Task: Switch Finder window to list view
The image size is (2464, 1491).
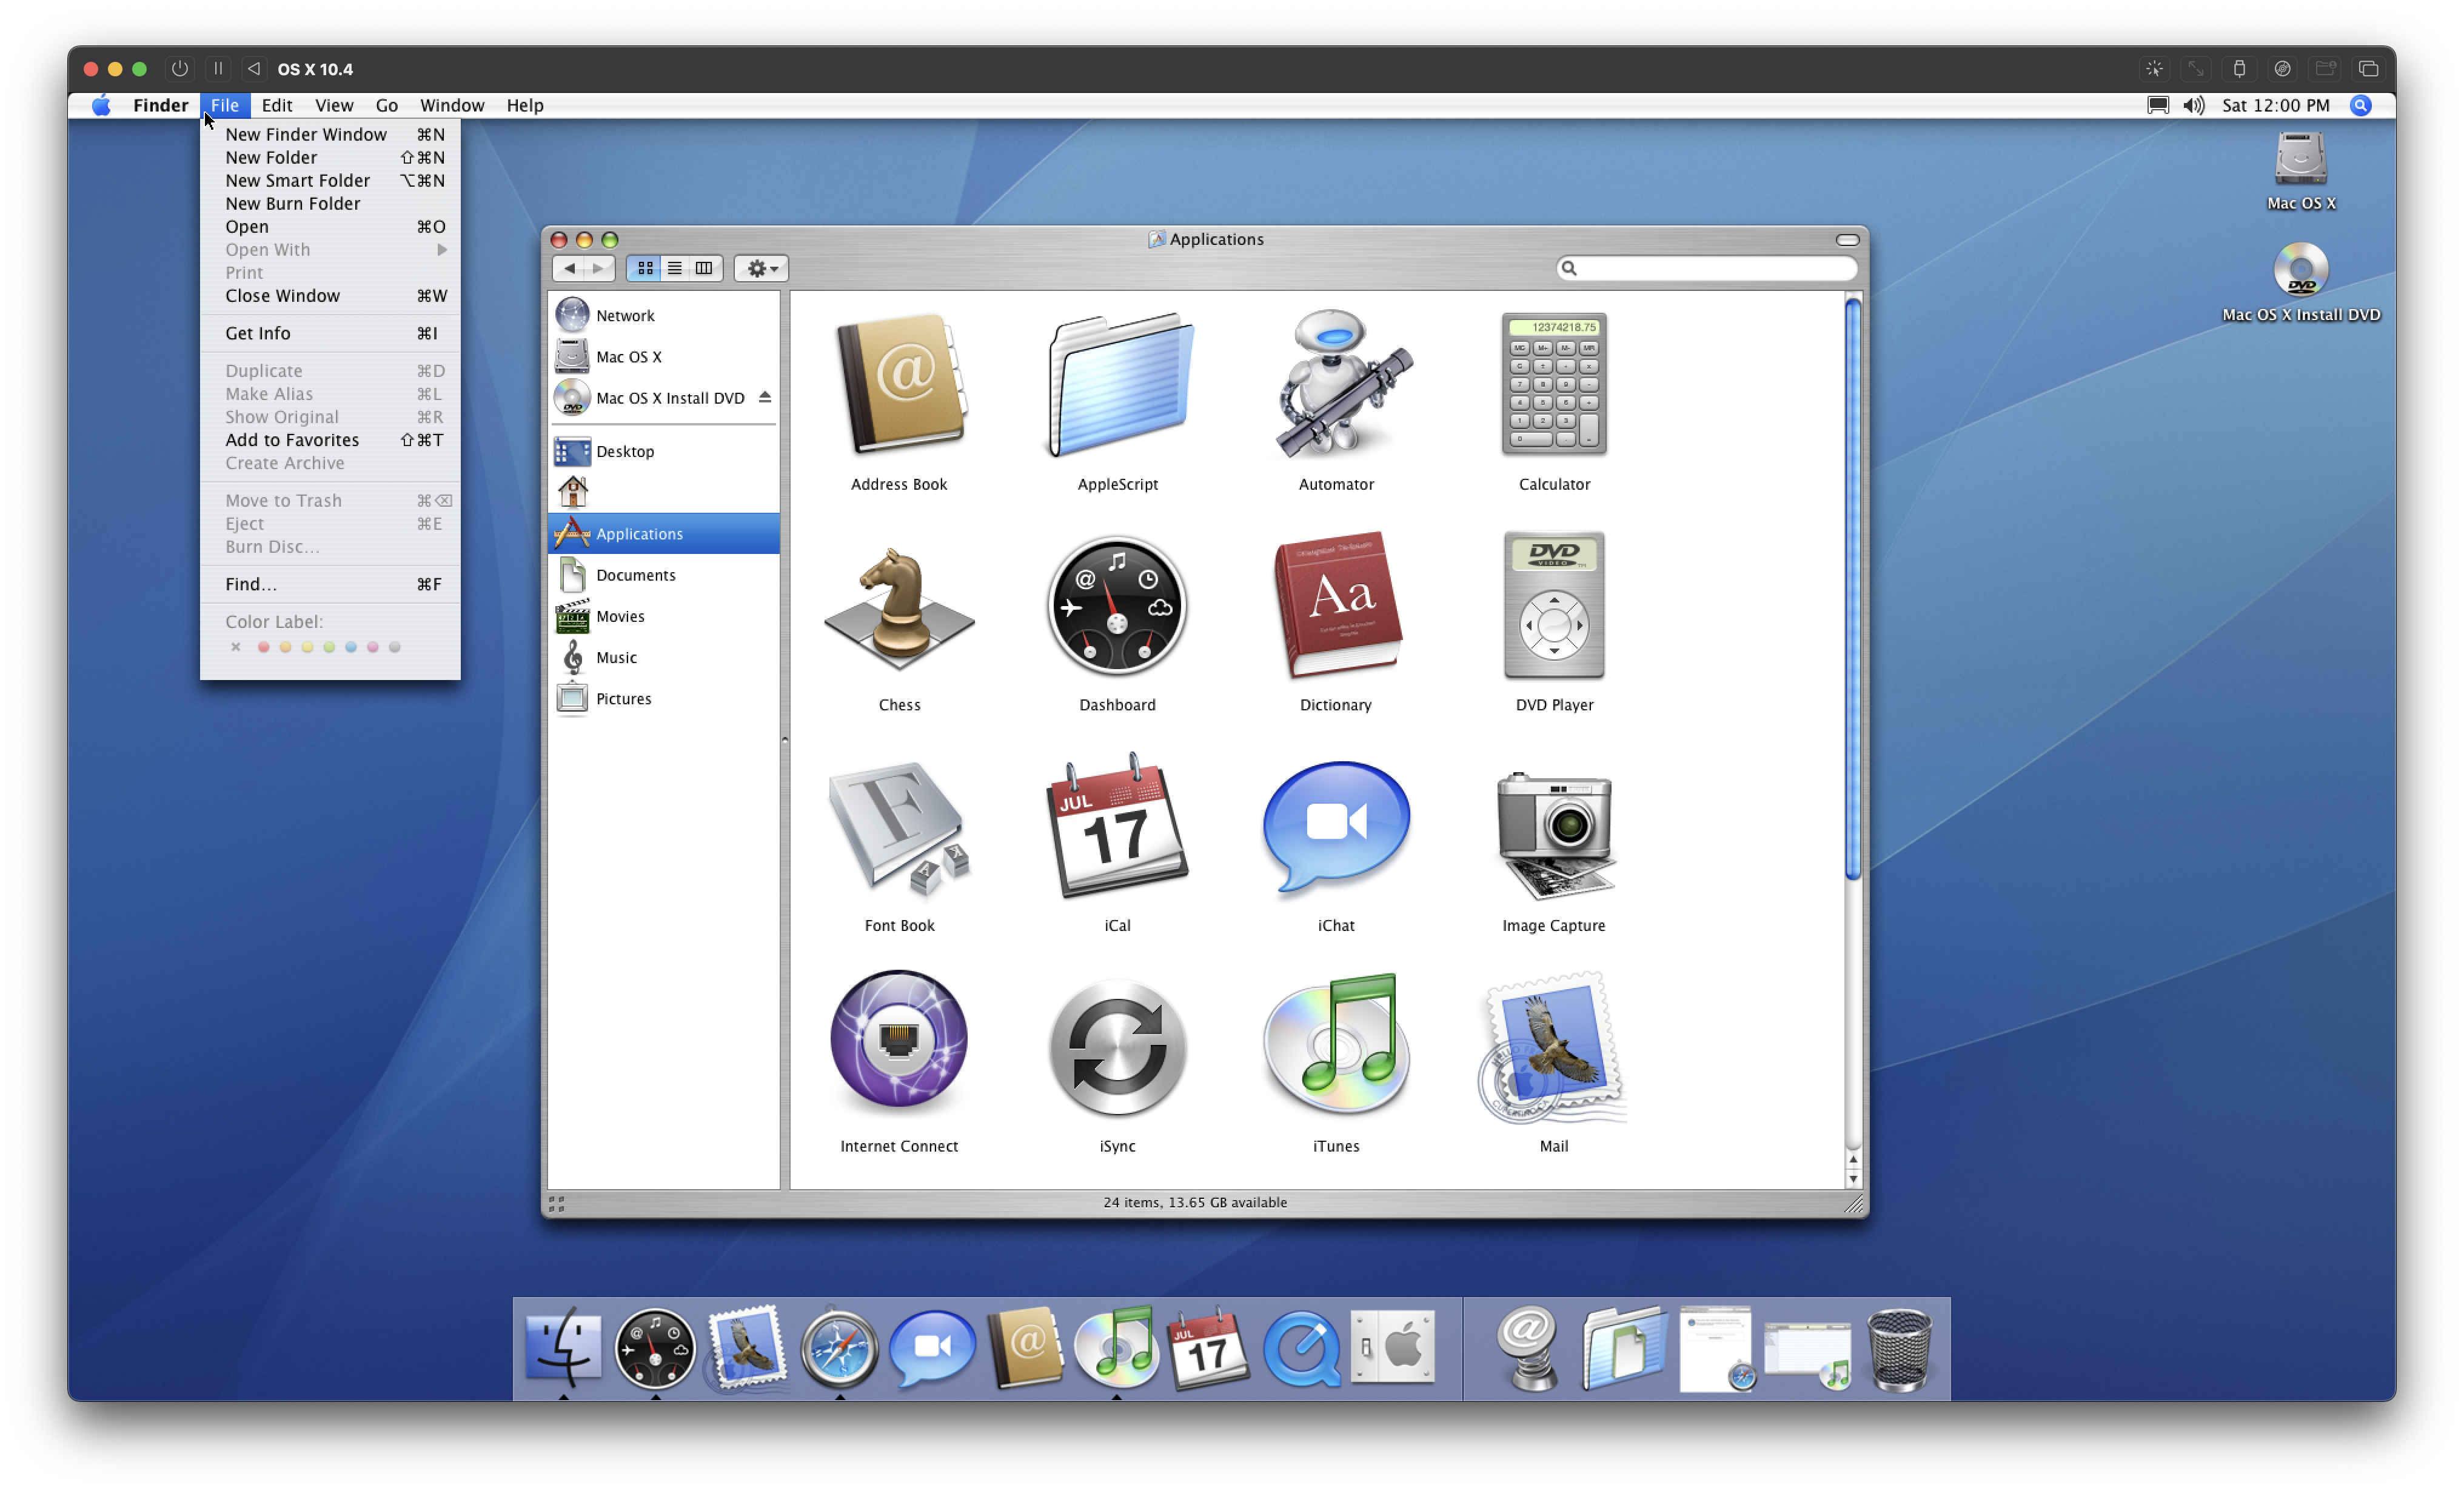Action: (x=675, y=268)
